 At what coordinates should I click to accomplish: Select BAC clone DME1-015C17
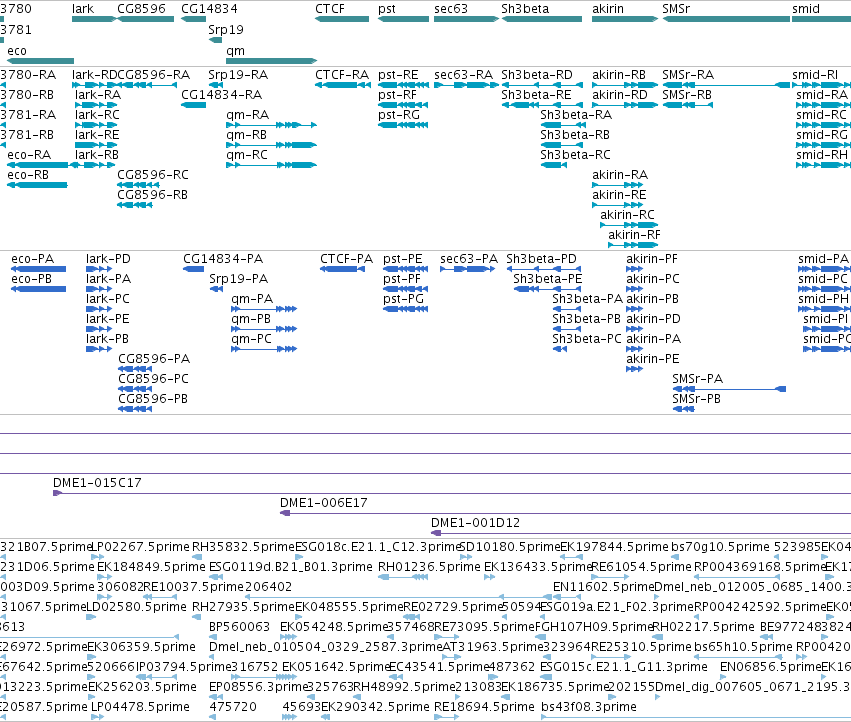452,493
